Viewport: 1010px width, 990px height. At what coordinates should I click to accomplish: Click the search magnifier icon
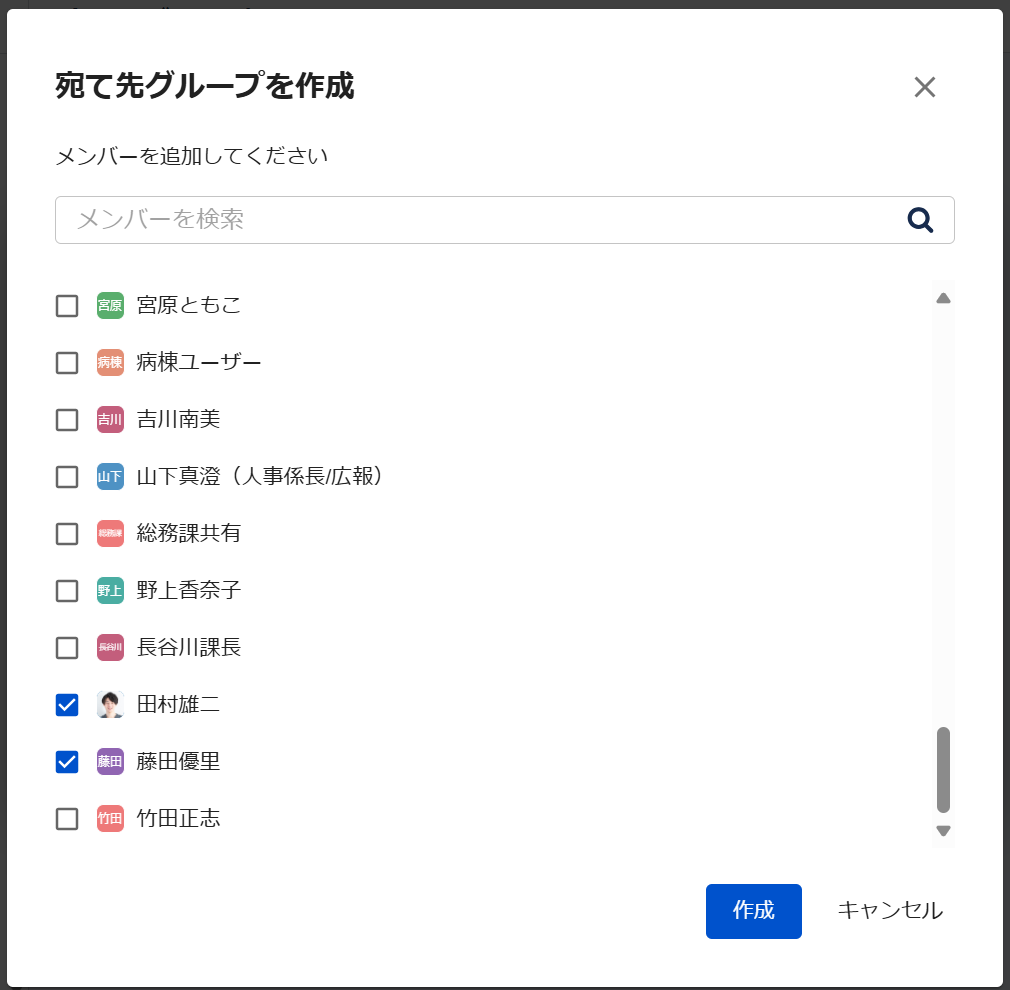click(920, 220)
